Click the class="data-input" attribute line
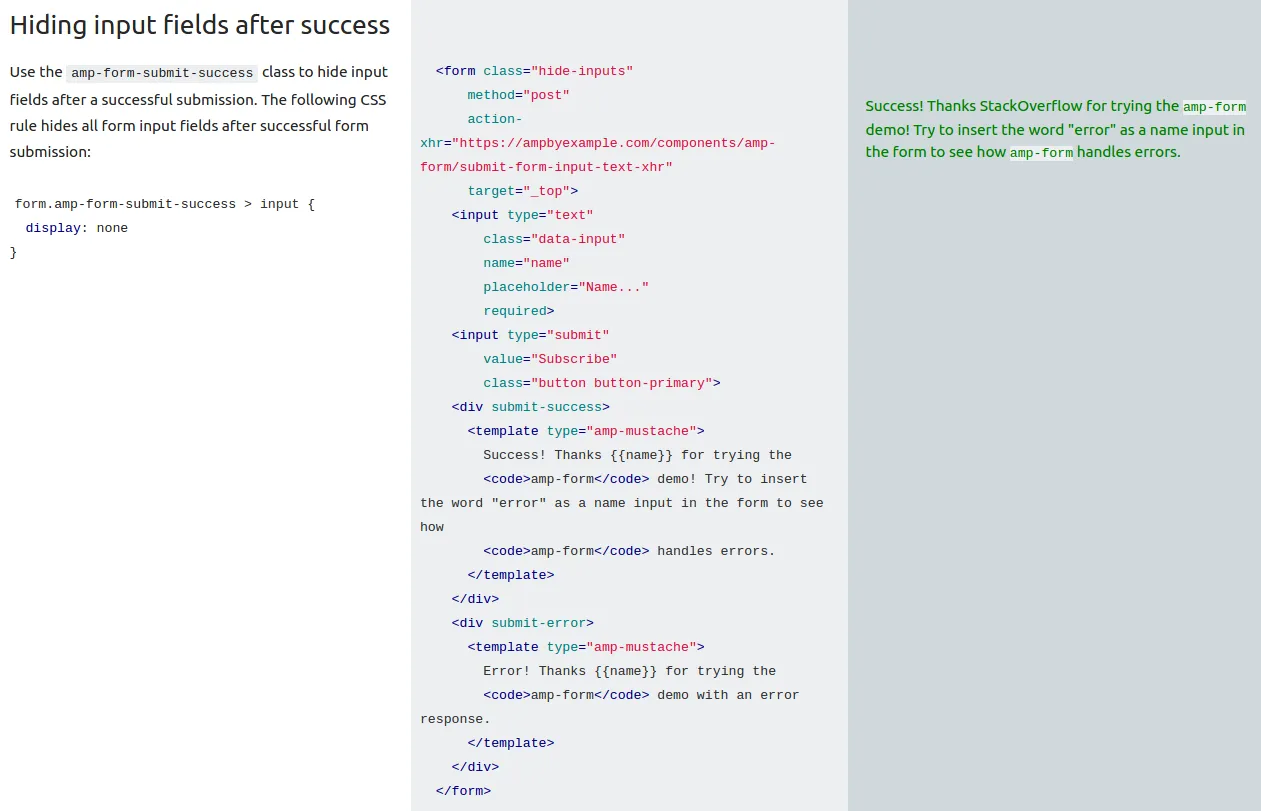The image size is (1261, 811). 554,239
